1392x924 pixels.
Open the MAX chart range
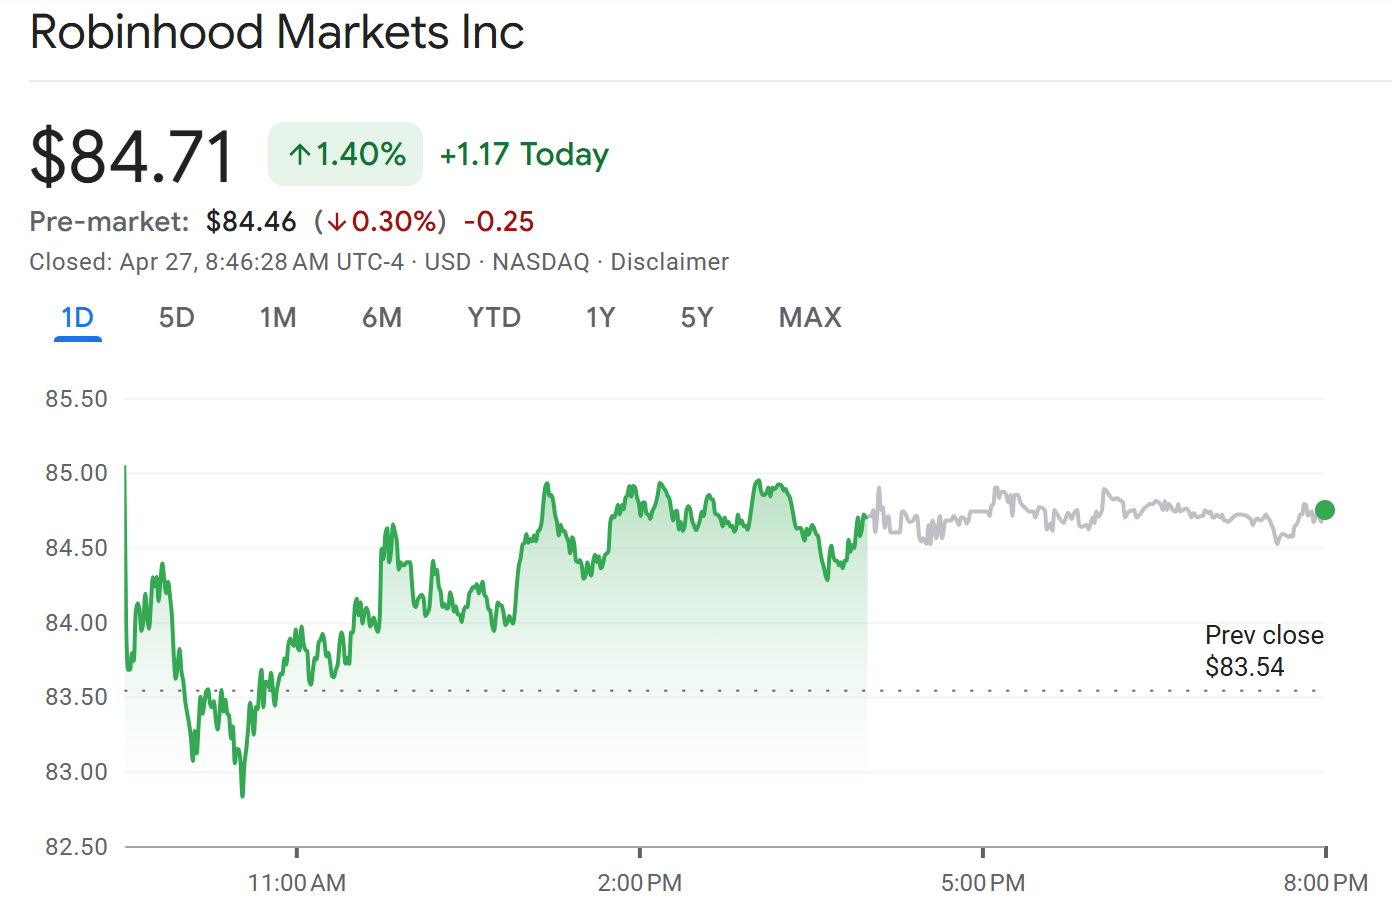pyautogui.click(x=809, y=317)
